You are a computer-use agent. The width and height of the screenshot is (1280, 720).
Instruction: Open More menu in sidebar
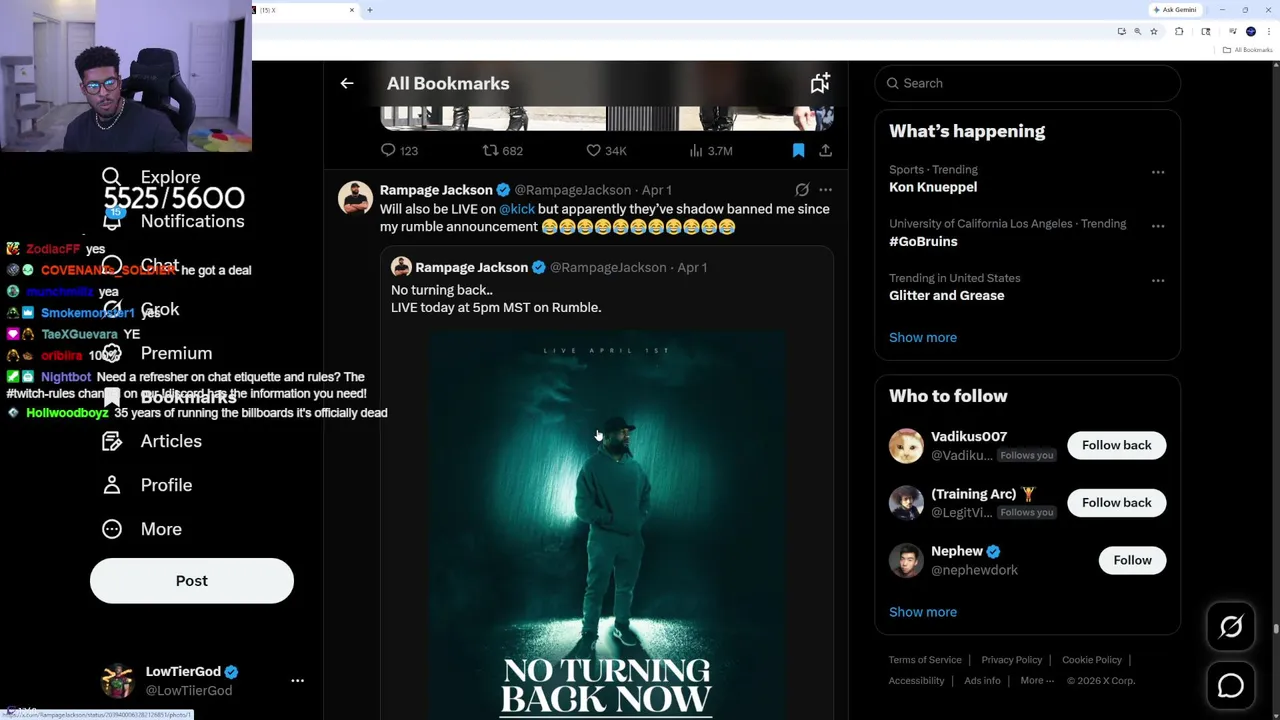click(142, 529)
